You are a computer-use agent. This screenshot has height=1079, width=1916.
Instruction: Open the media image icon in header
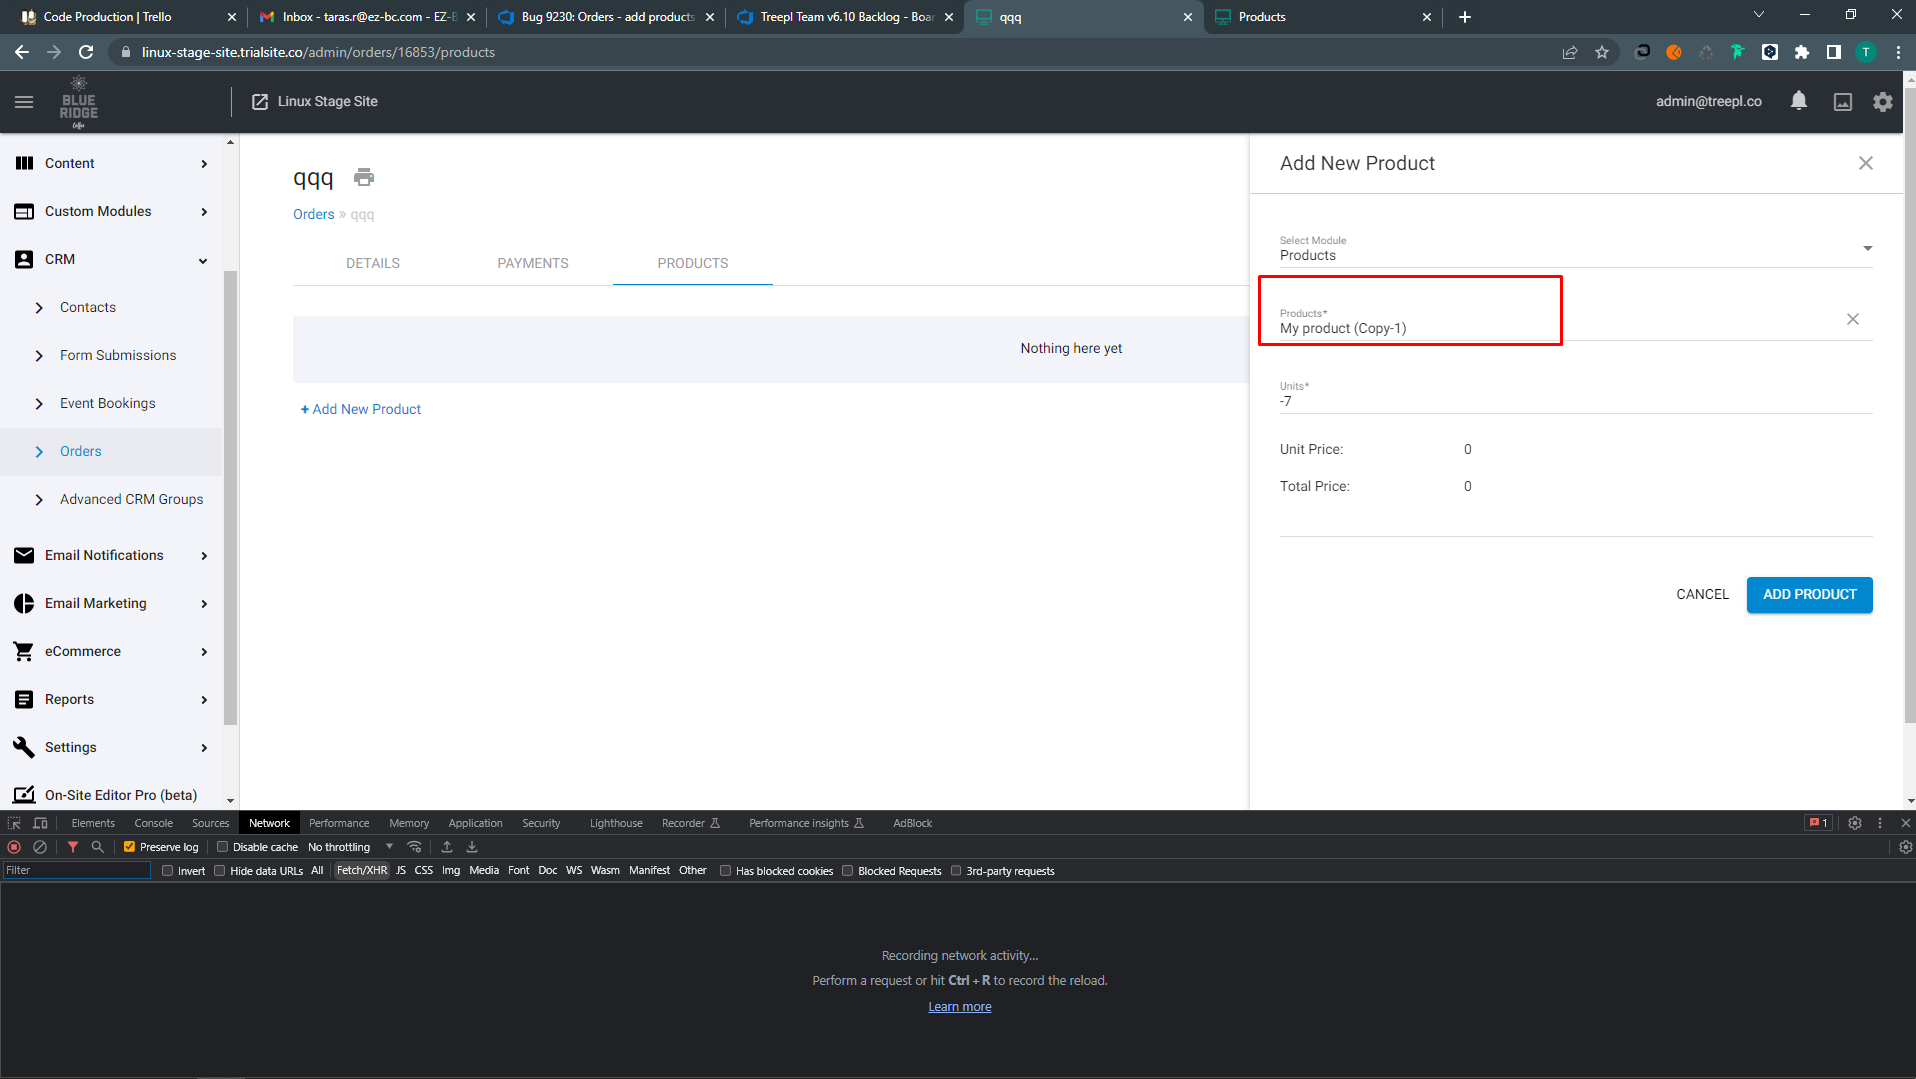1843,102
